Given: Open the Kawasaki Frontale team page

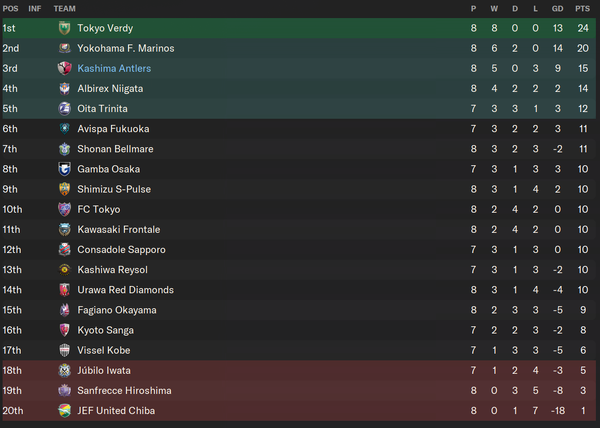Looking at the screenshot, I should (119, 229).
